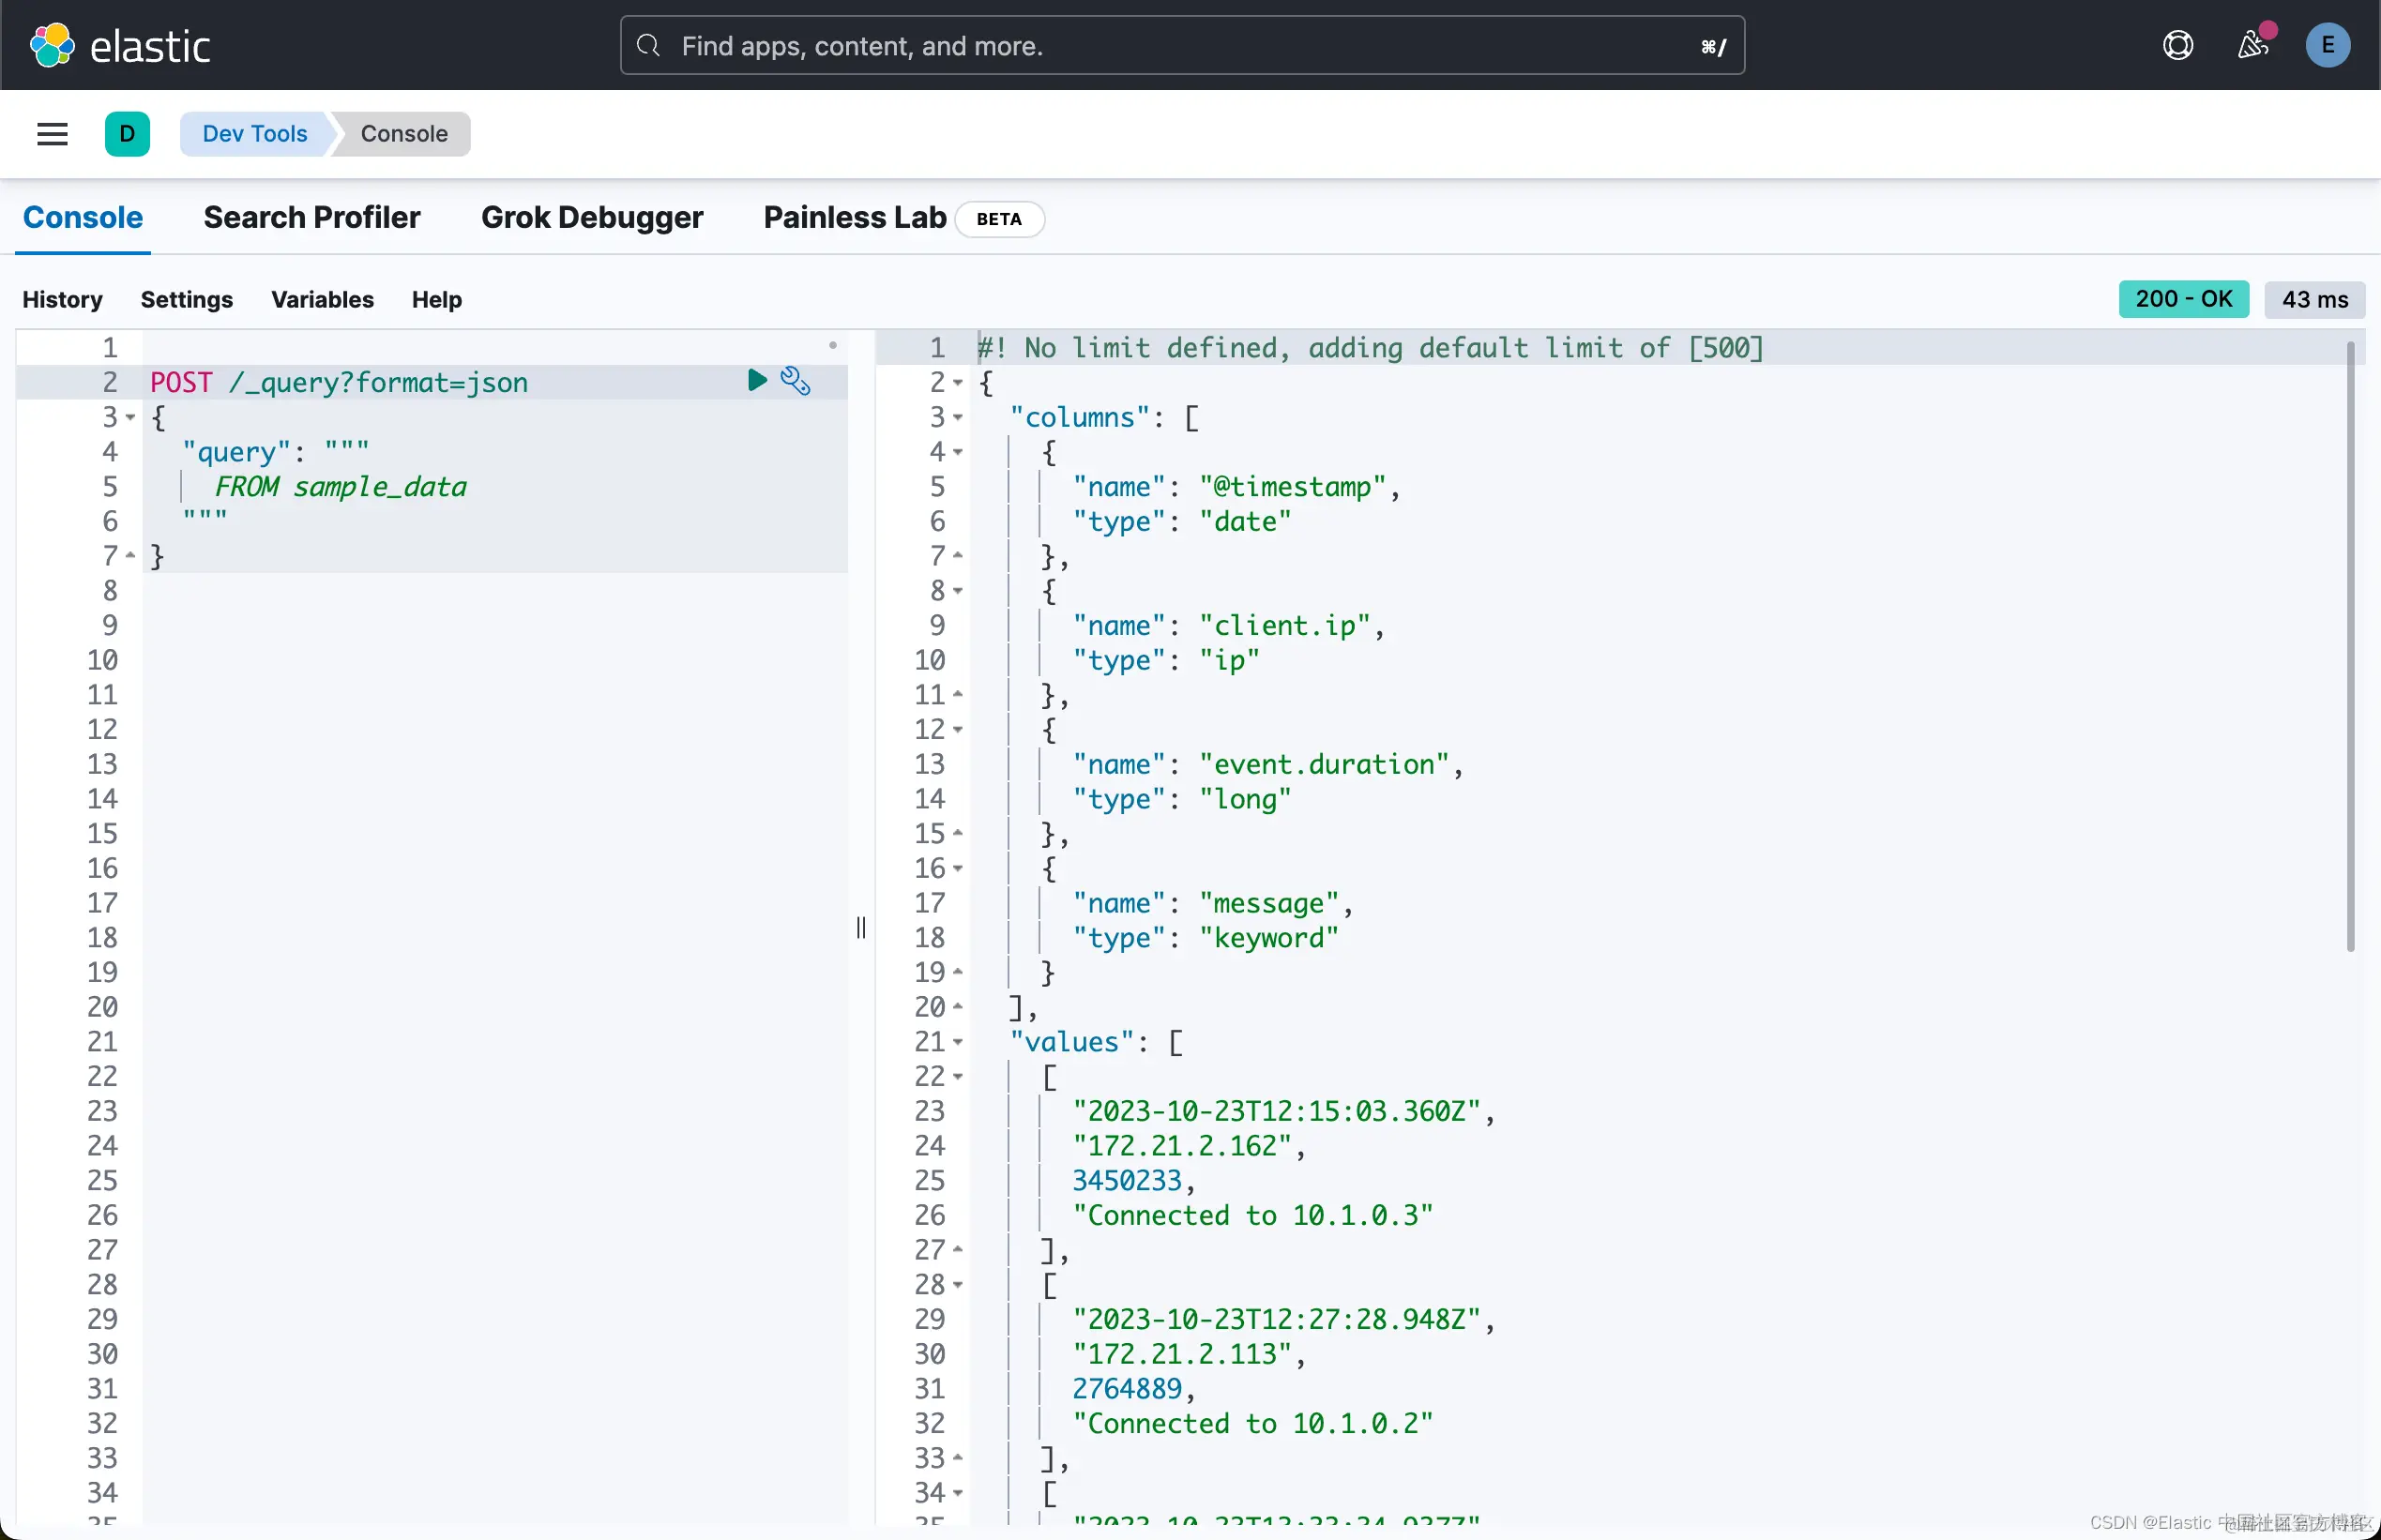Click the Dev Tools breadcrumb link
Viewport: 2381px width, 1540px height.
click(254, 134)
